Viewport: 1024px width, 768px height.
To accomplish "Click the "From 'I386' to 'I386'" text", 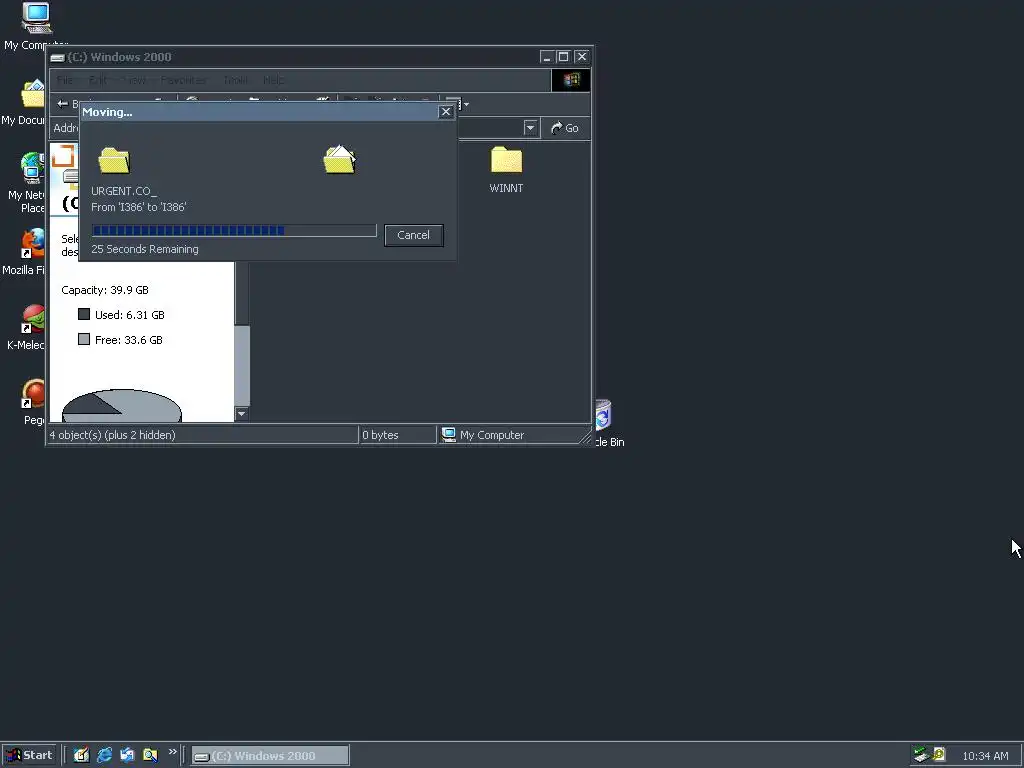I will (x=138, y=207).
